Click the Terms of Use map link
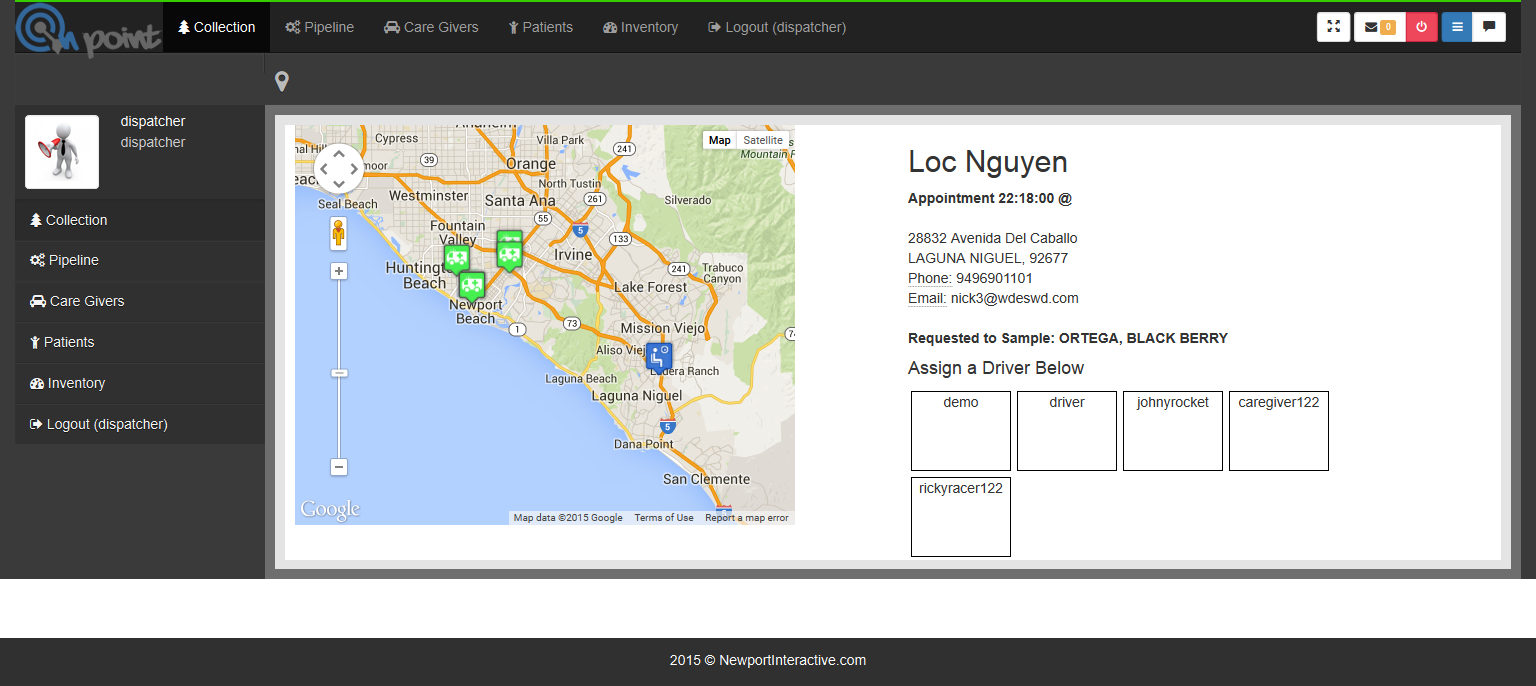 click(x=663, y=518)
